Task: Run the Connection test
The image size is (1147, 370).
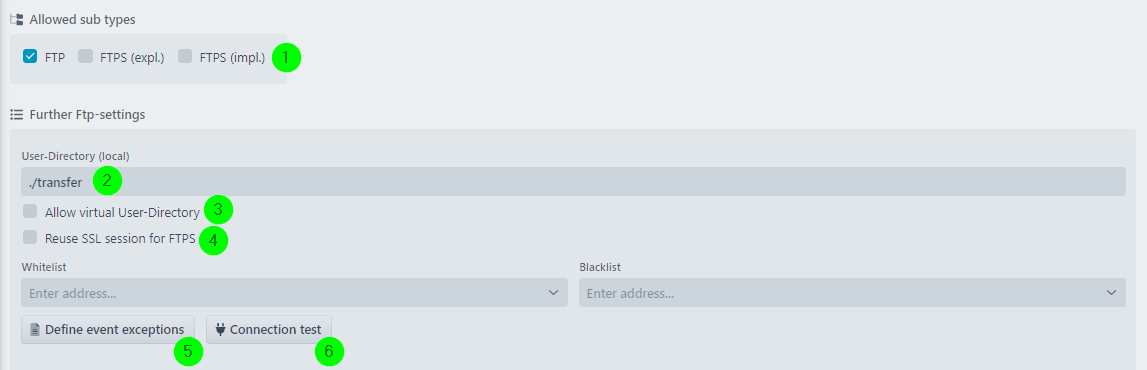Action: tap(269, 330)
